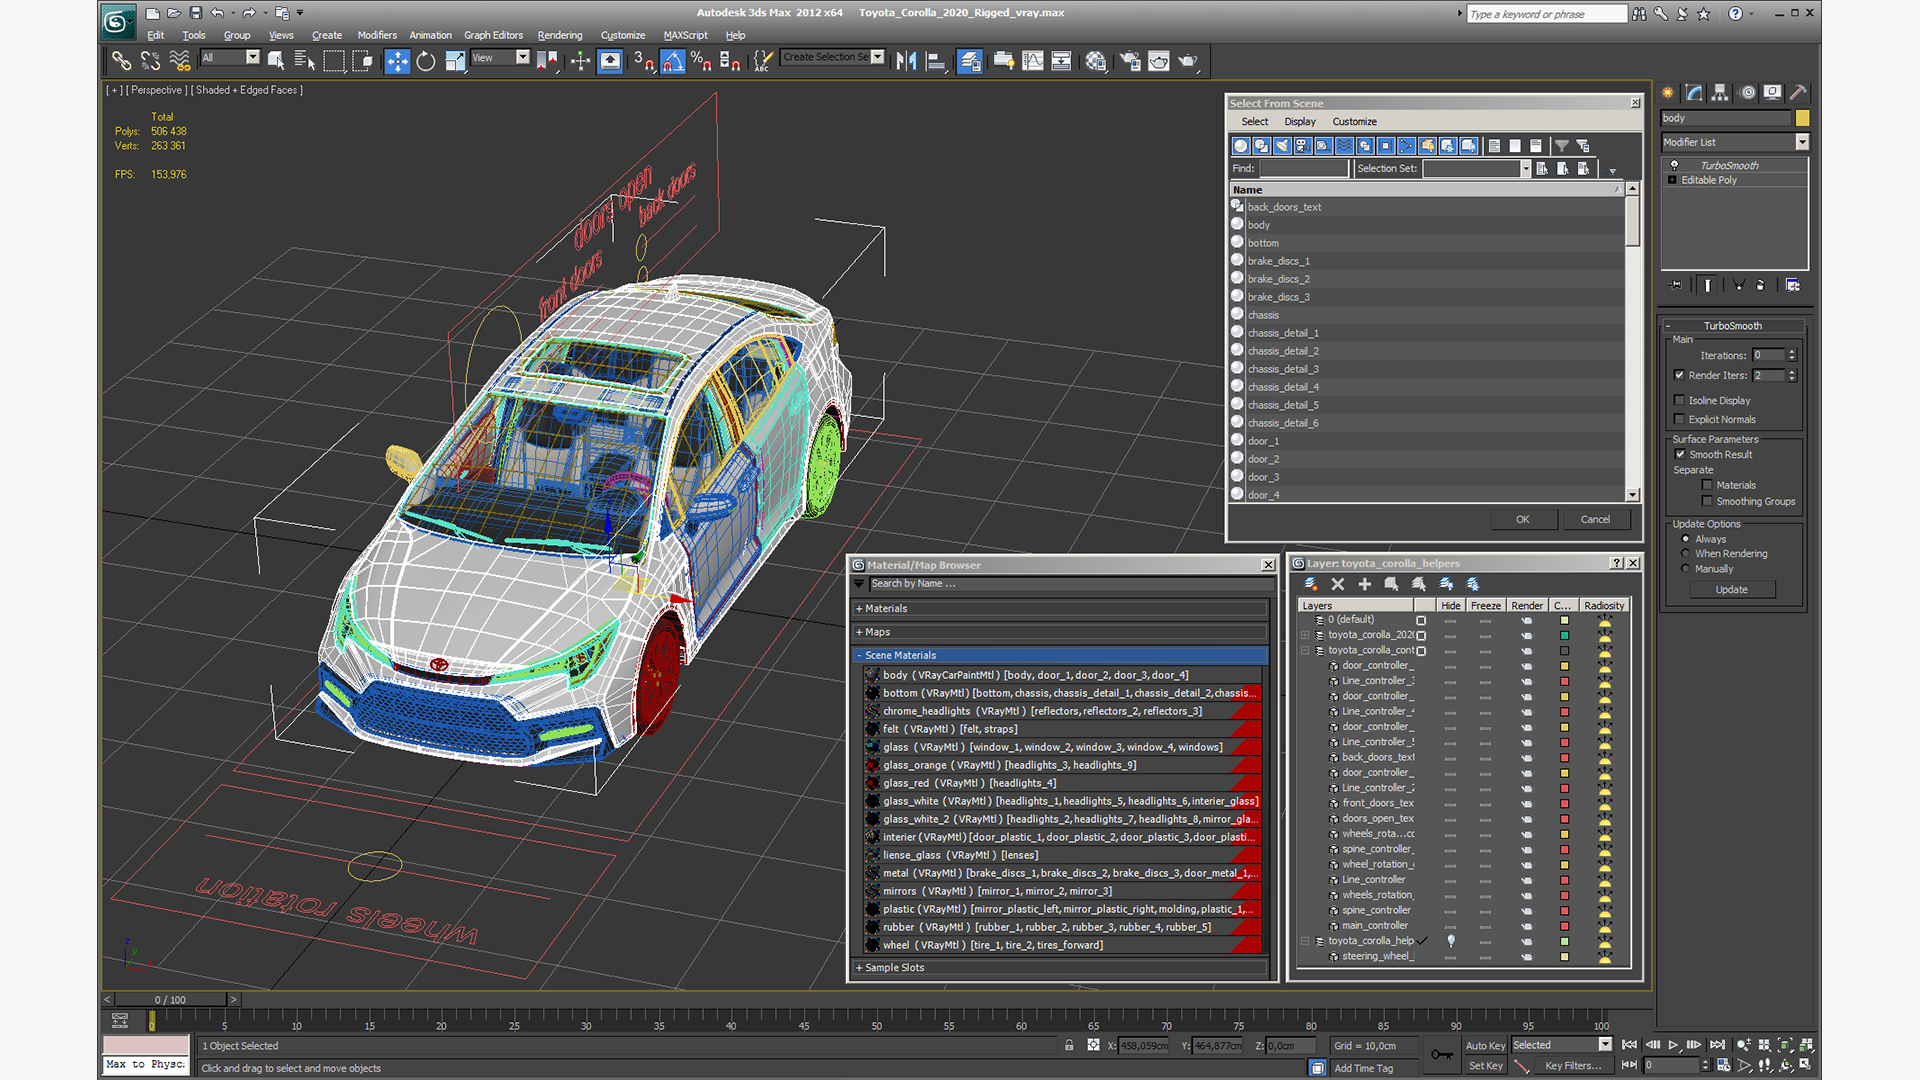1920x1080 pixels.
Task: Switch to the Create command panel tab
Action: [x=1668, y=92]
